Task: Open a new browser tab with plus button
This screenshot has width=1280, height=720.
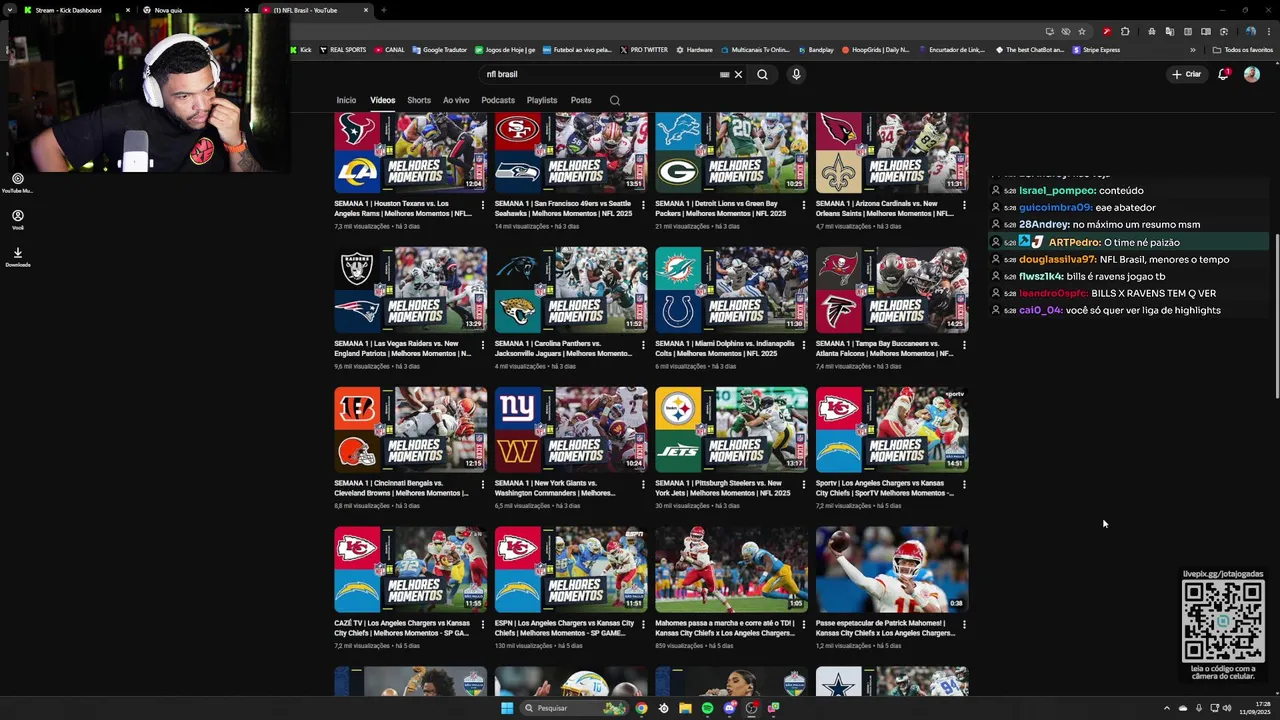Action: 384,10
